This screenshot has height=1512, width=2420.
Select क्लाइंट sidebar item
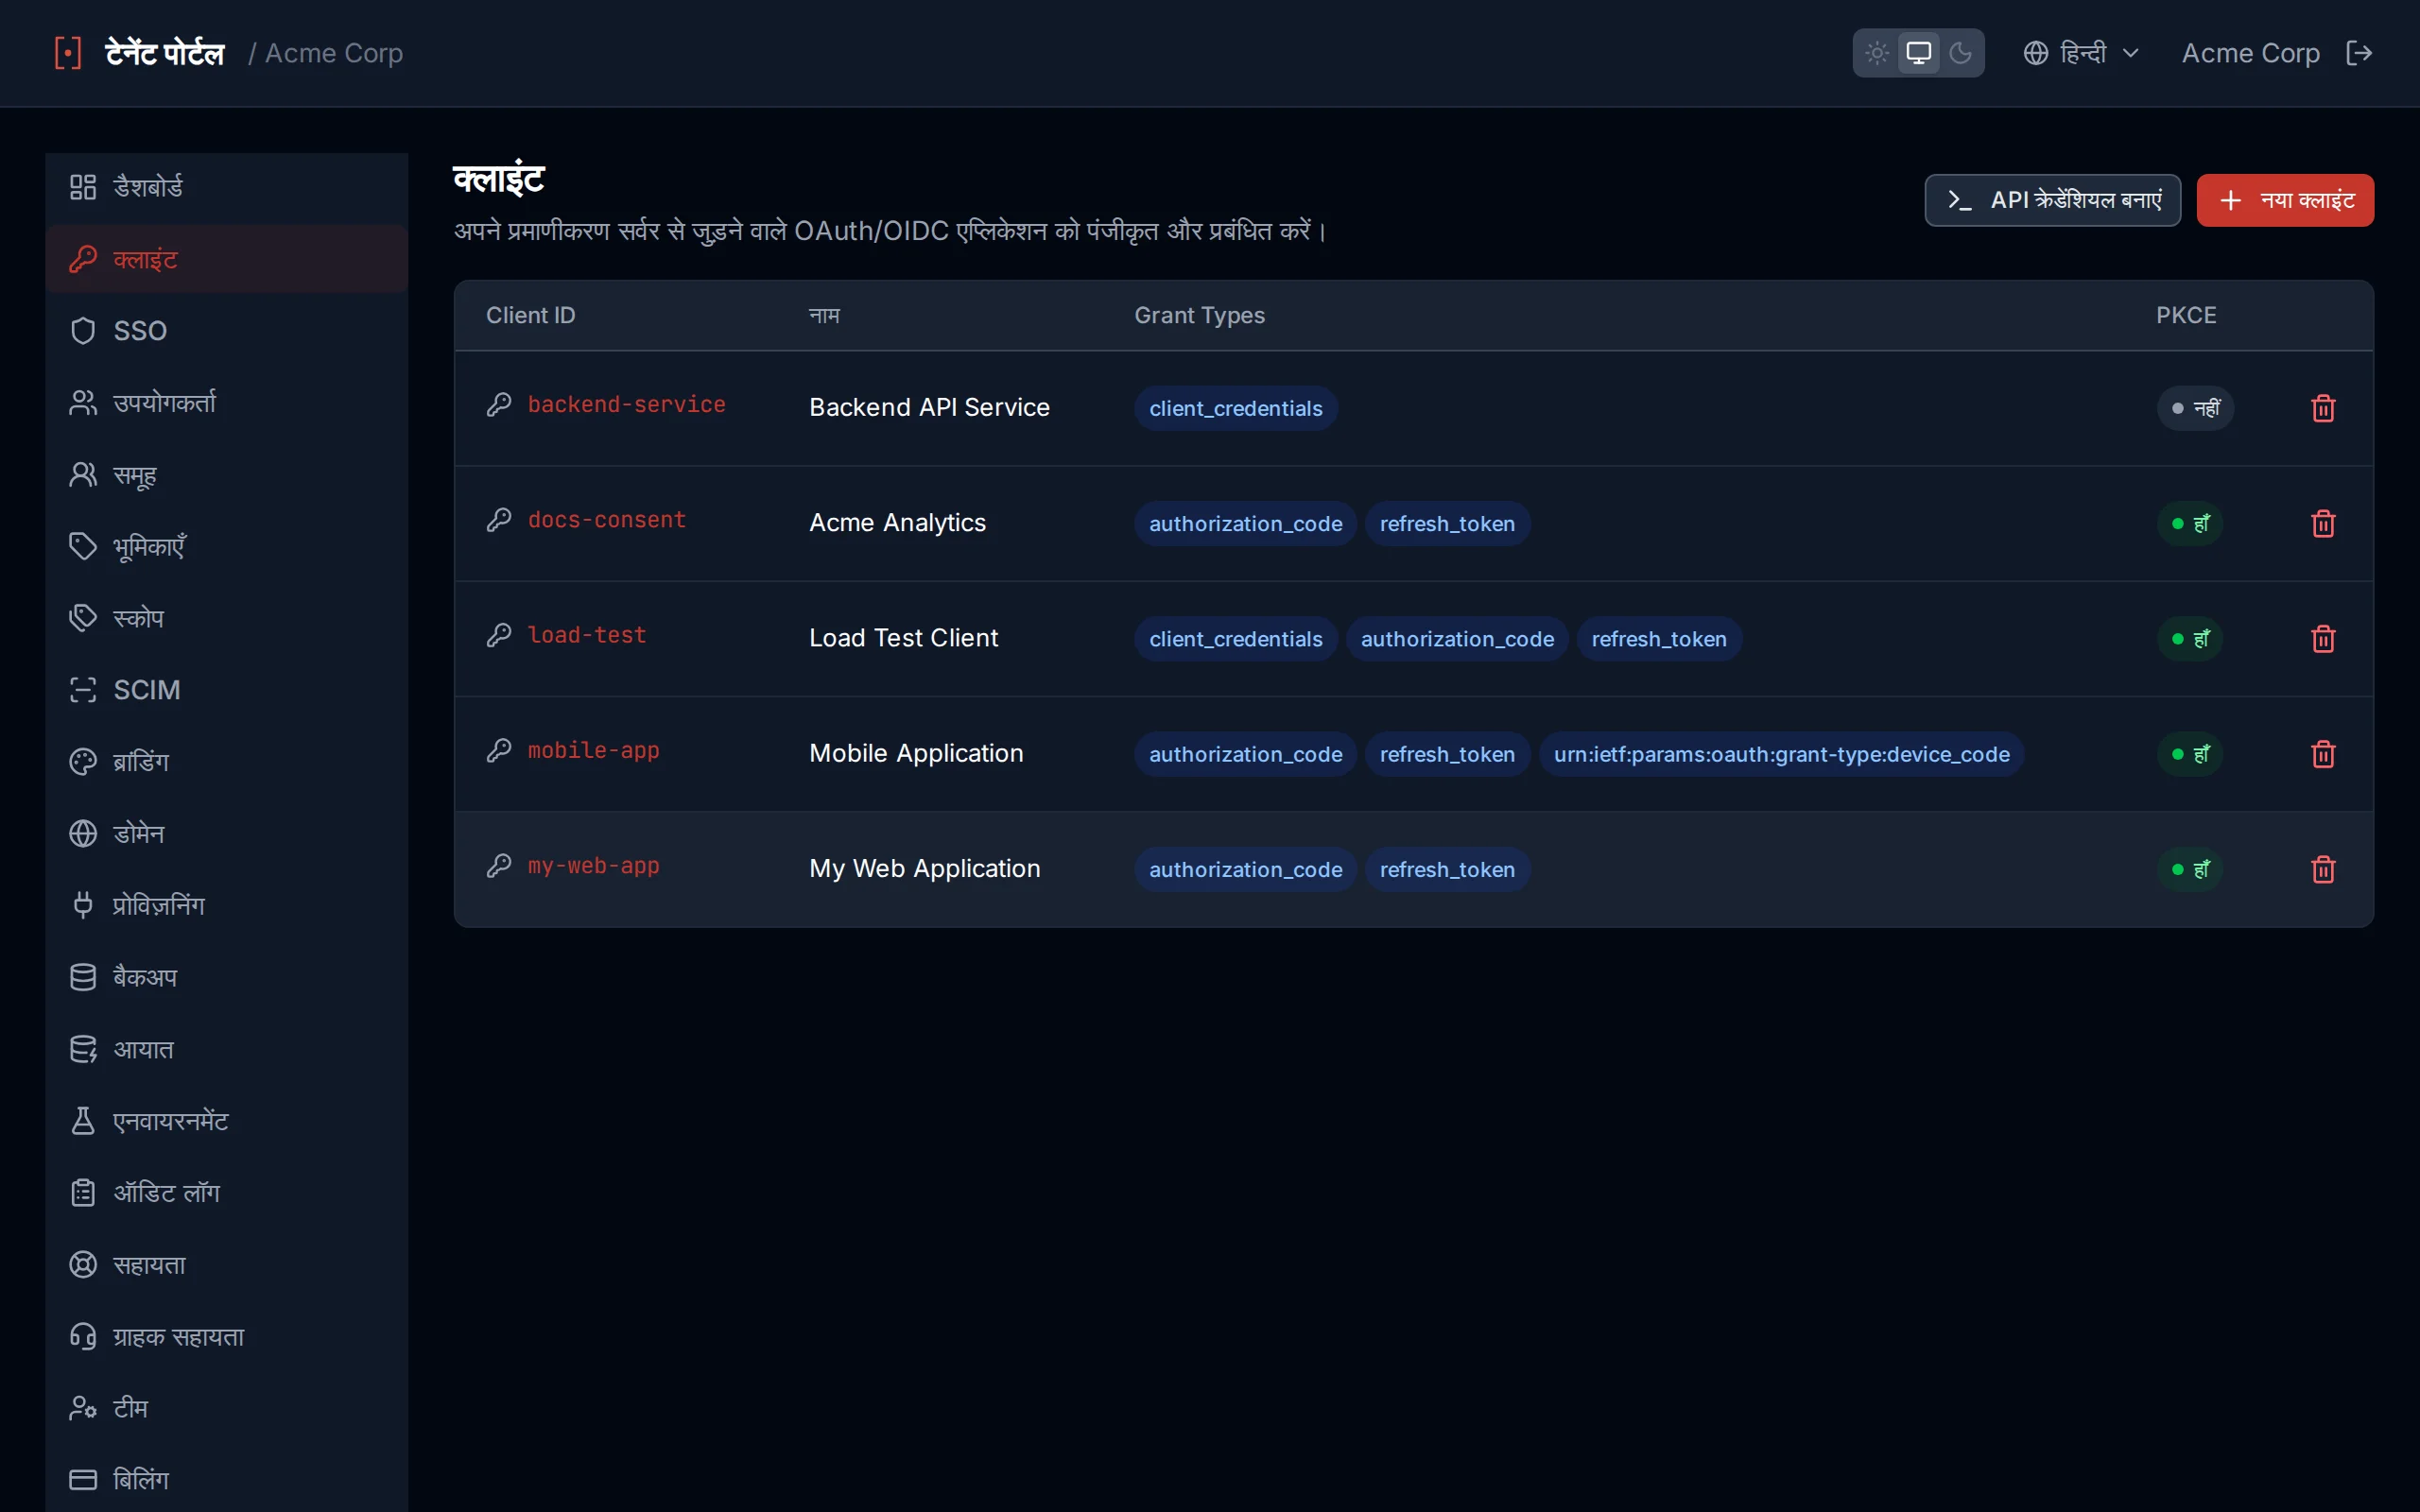(227, 259)
